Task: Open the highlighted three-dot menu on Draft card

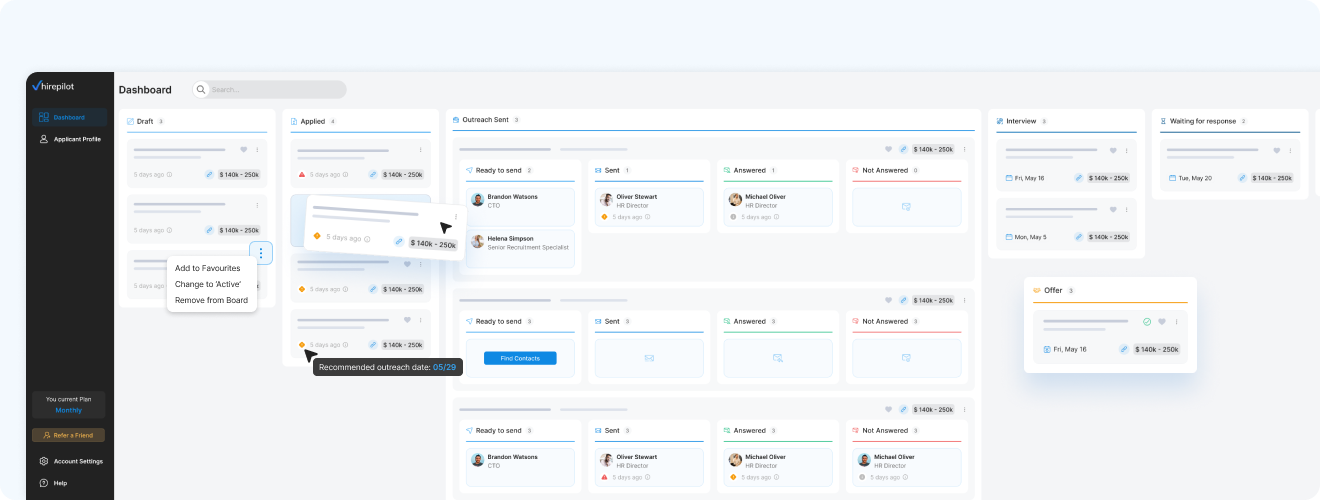Action: (260, 253)
